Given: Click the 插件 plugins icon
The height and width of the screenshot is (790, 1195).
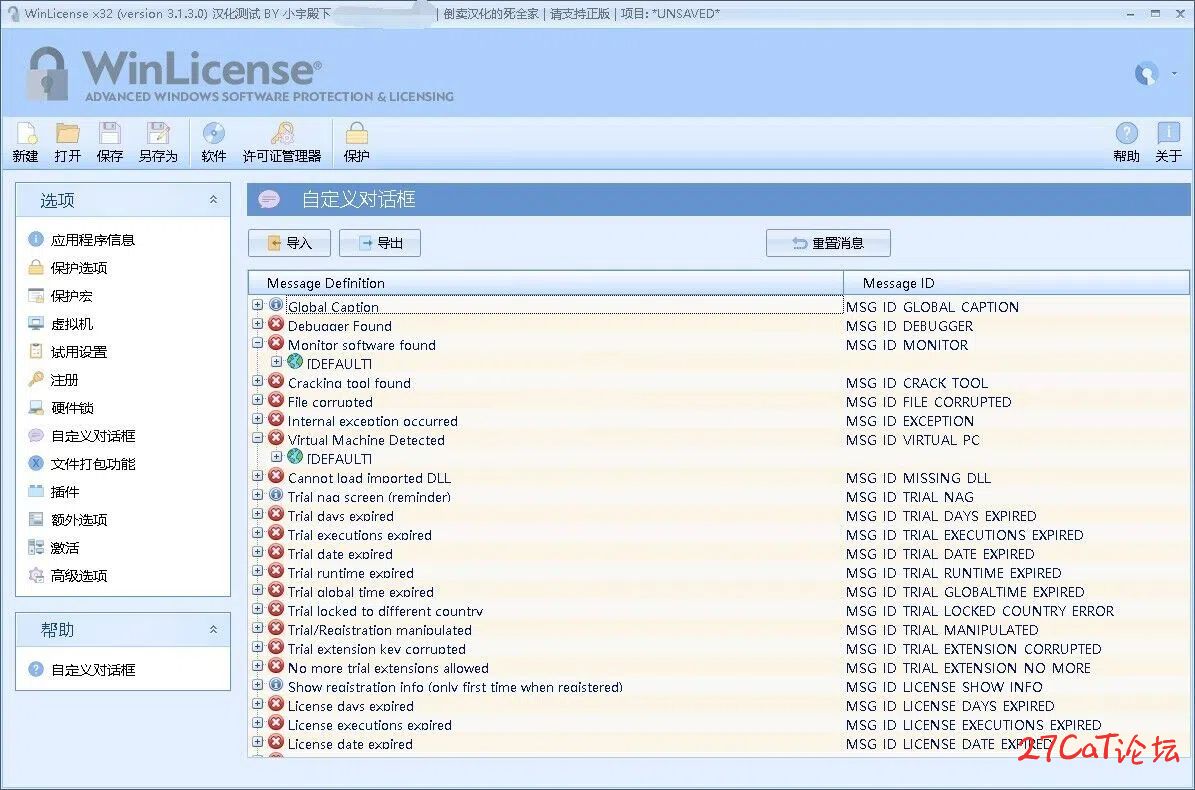Looking at the screenshot, I should 36,491.
